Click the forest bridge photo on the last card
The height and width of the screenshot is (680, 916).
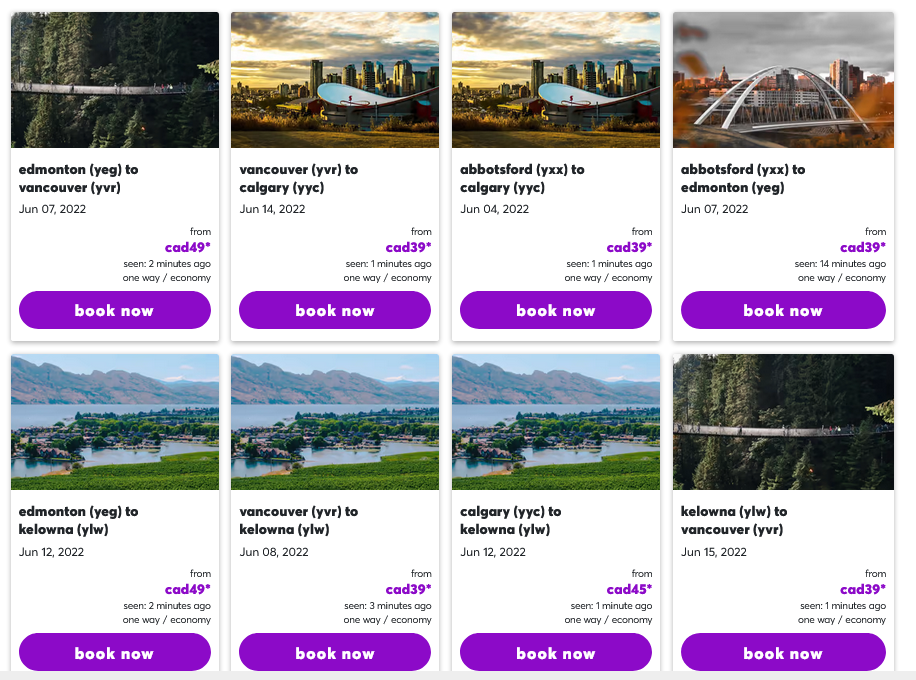click(x=783, y=422)
